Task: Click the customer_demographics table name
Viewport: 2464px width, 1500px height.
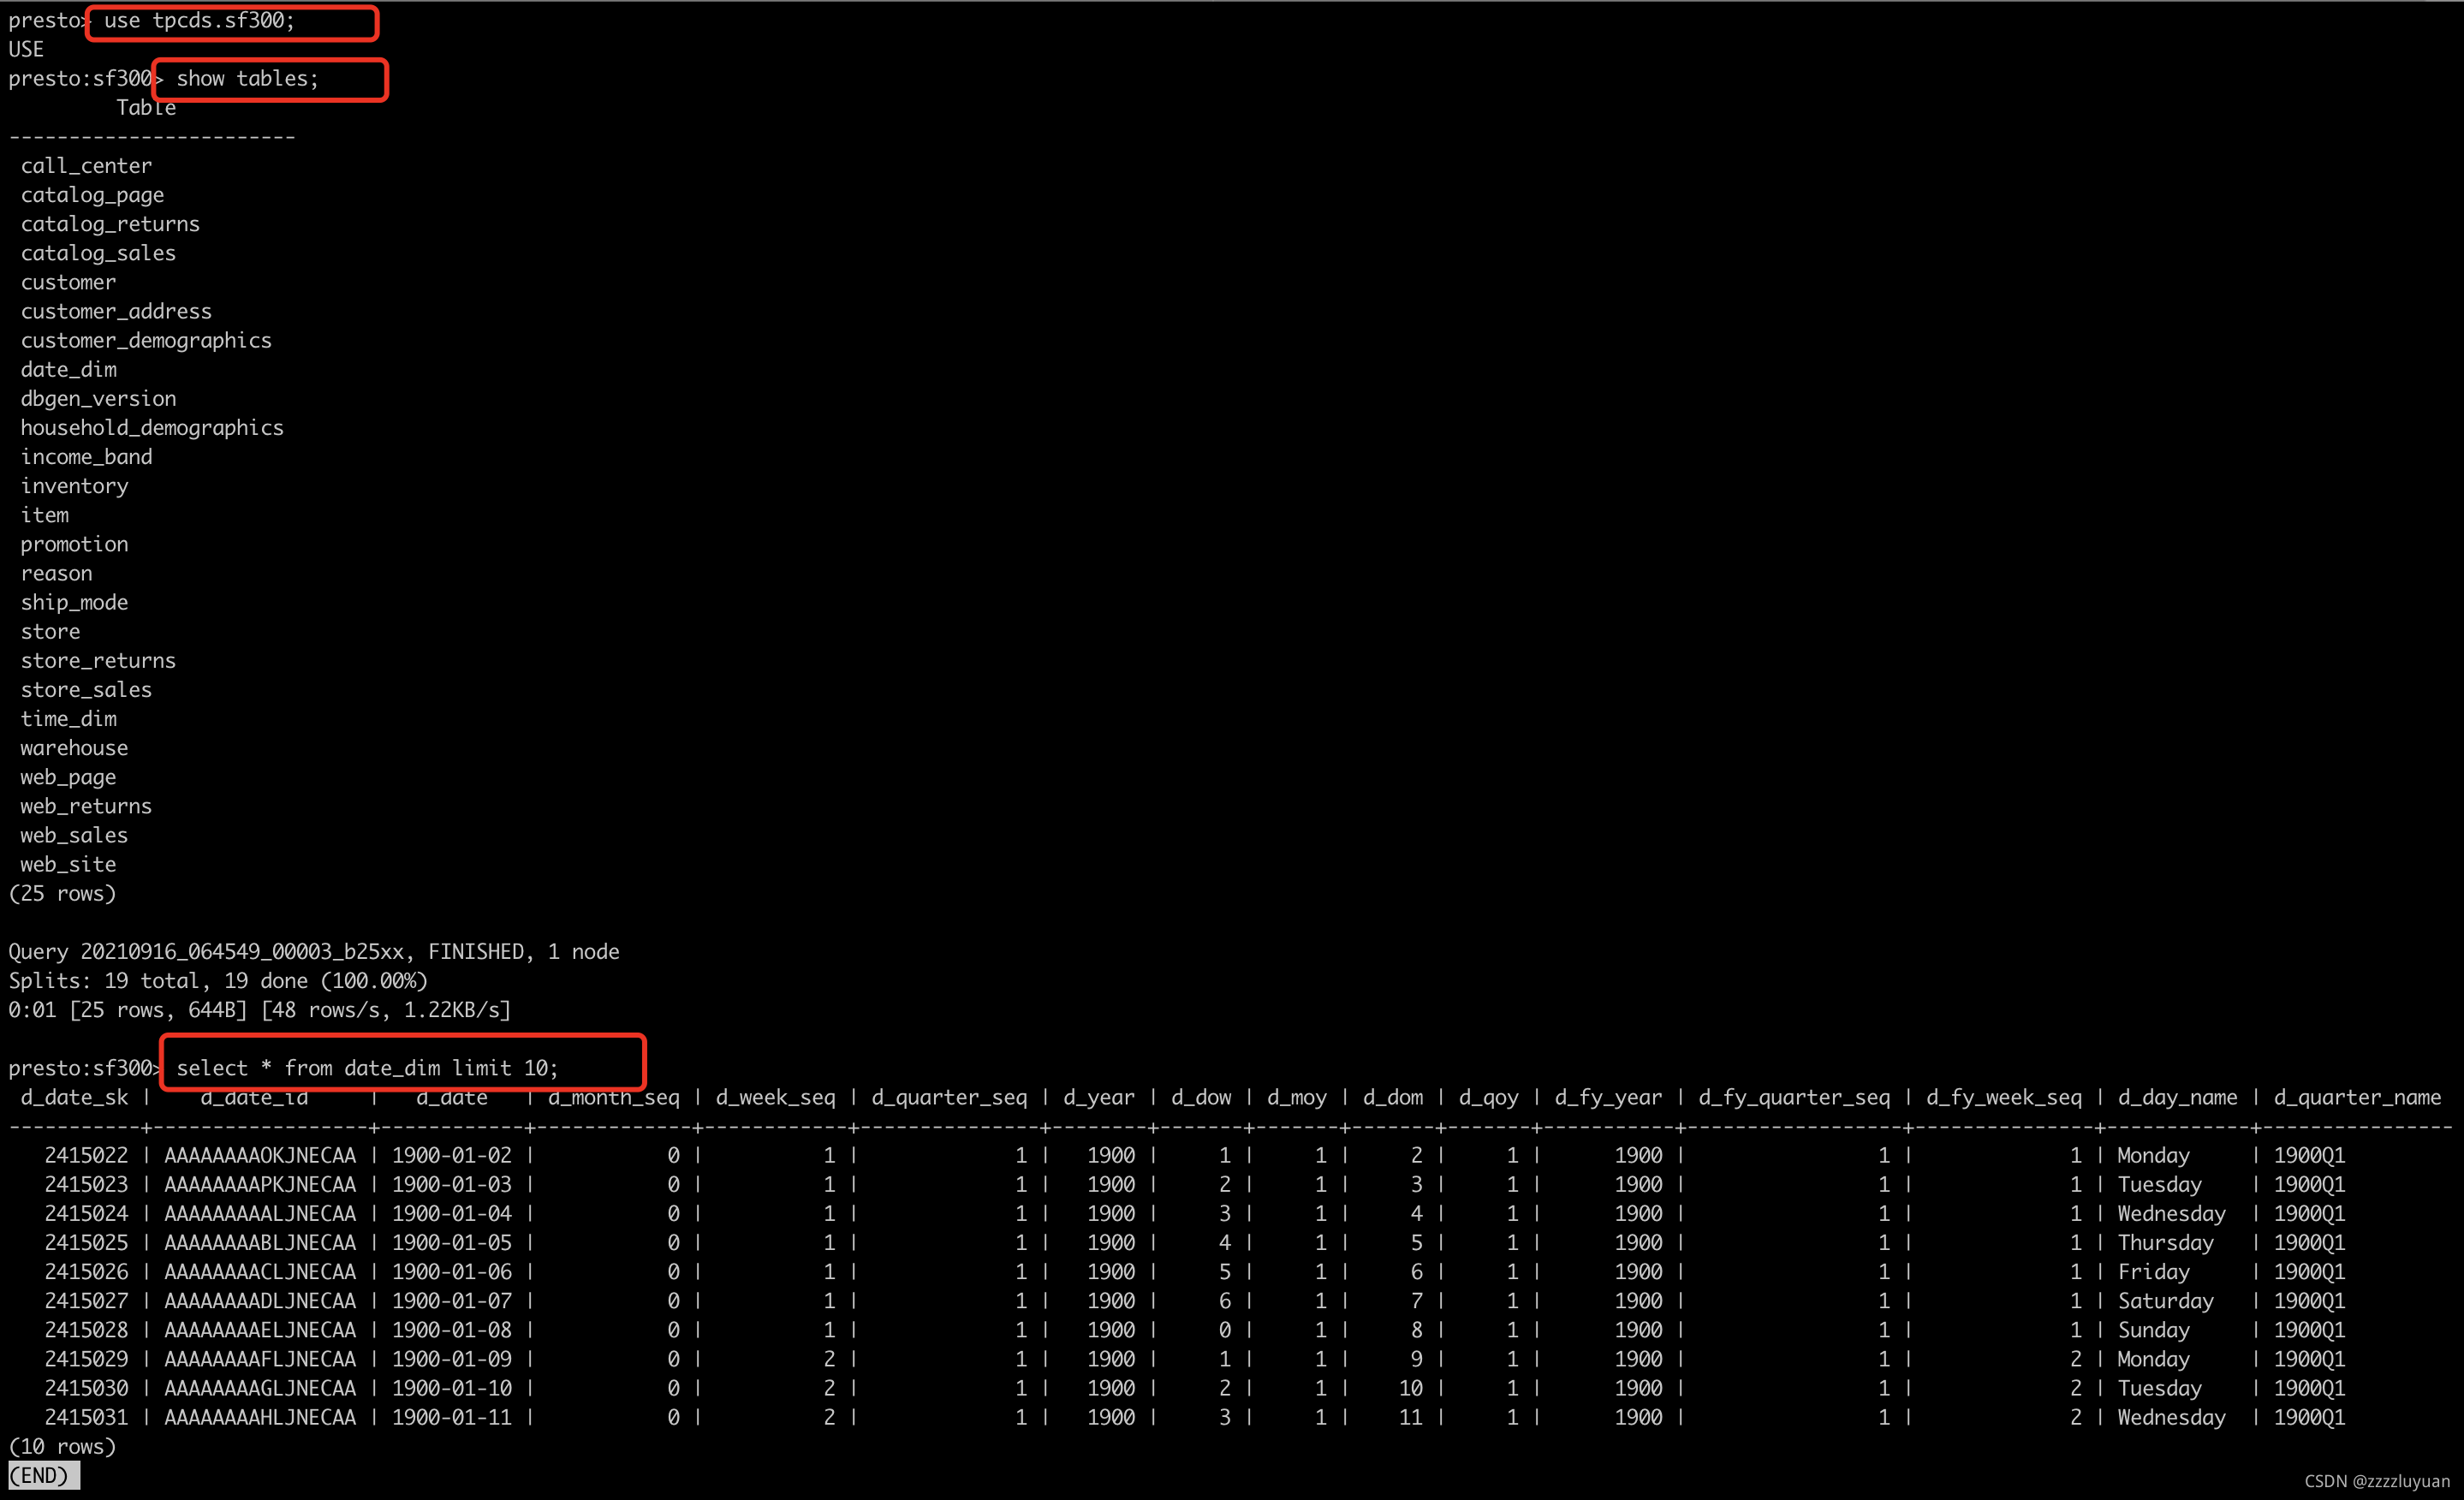Action: click(146, 340)
